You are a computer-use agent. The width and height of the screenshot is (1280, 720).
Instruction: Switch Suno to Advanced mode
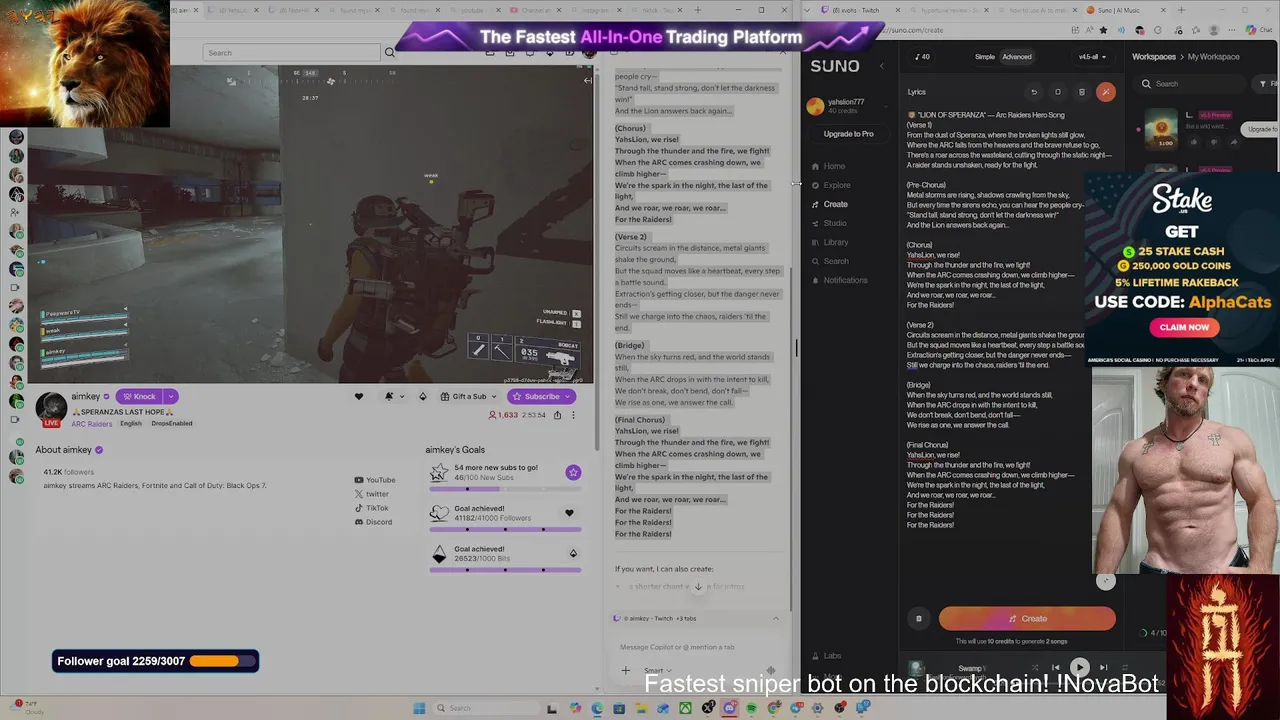[x=1017, y=57]
